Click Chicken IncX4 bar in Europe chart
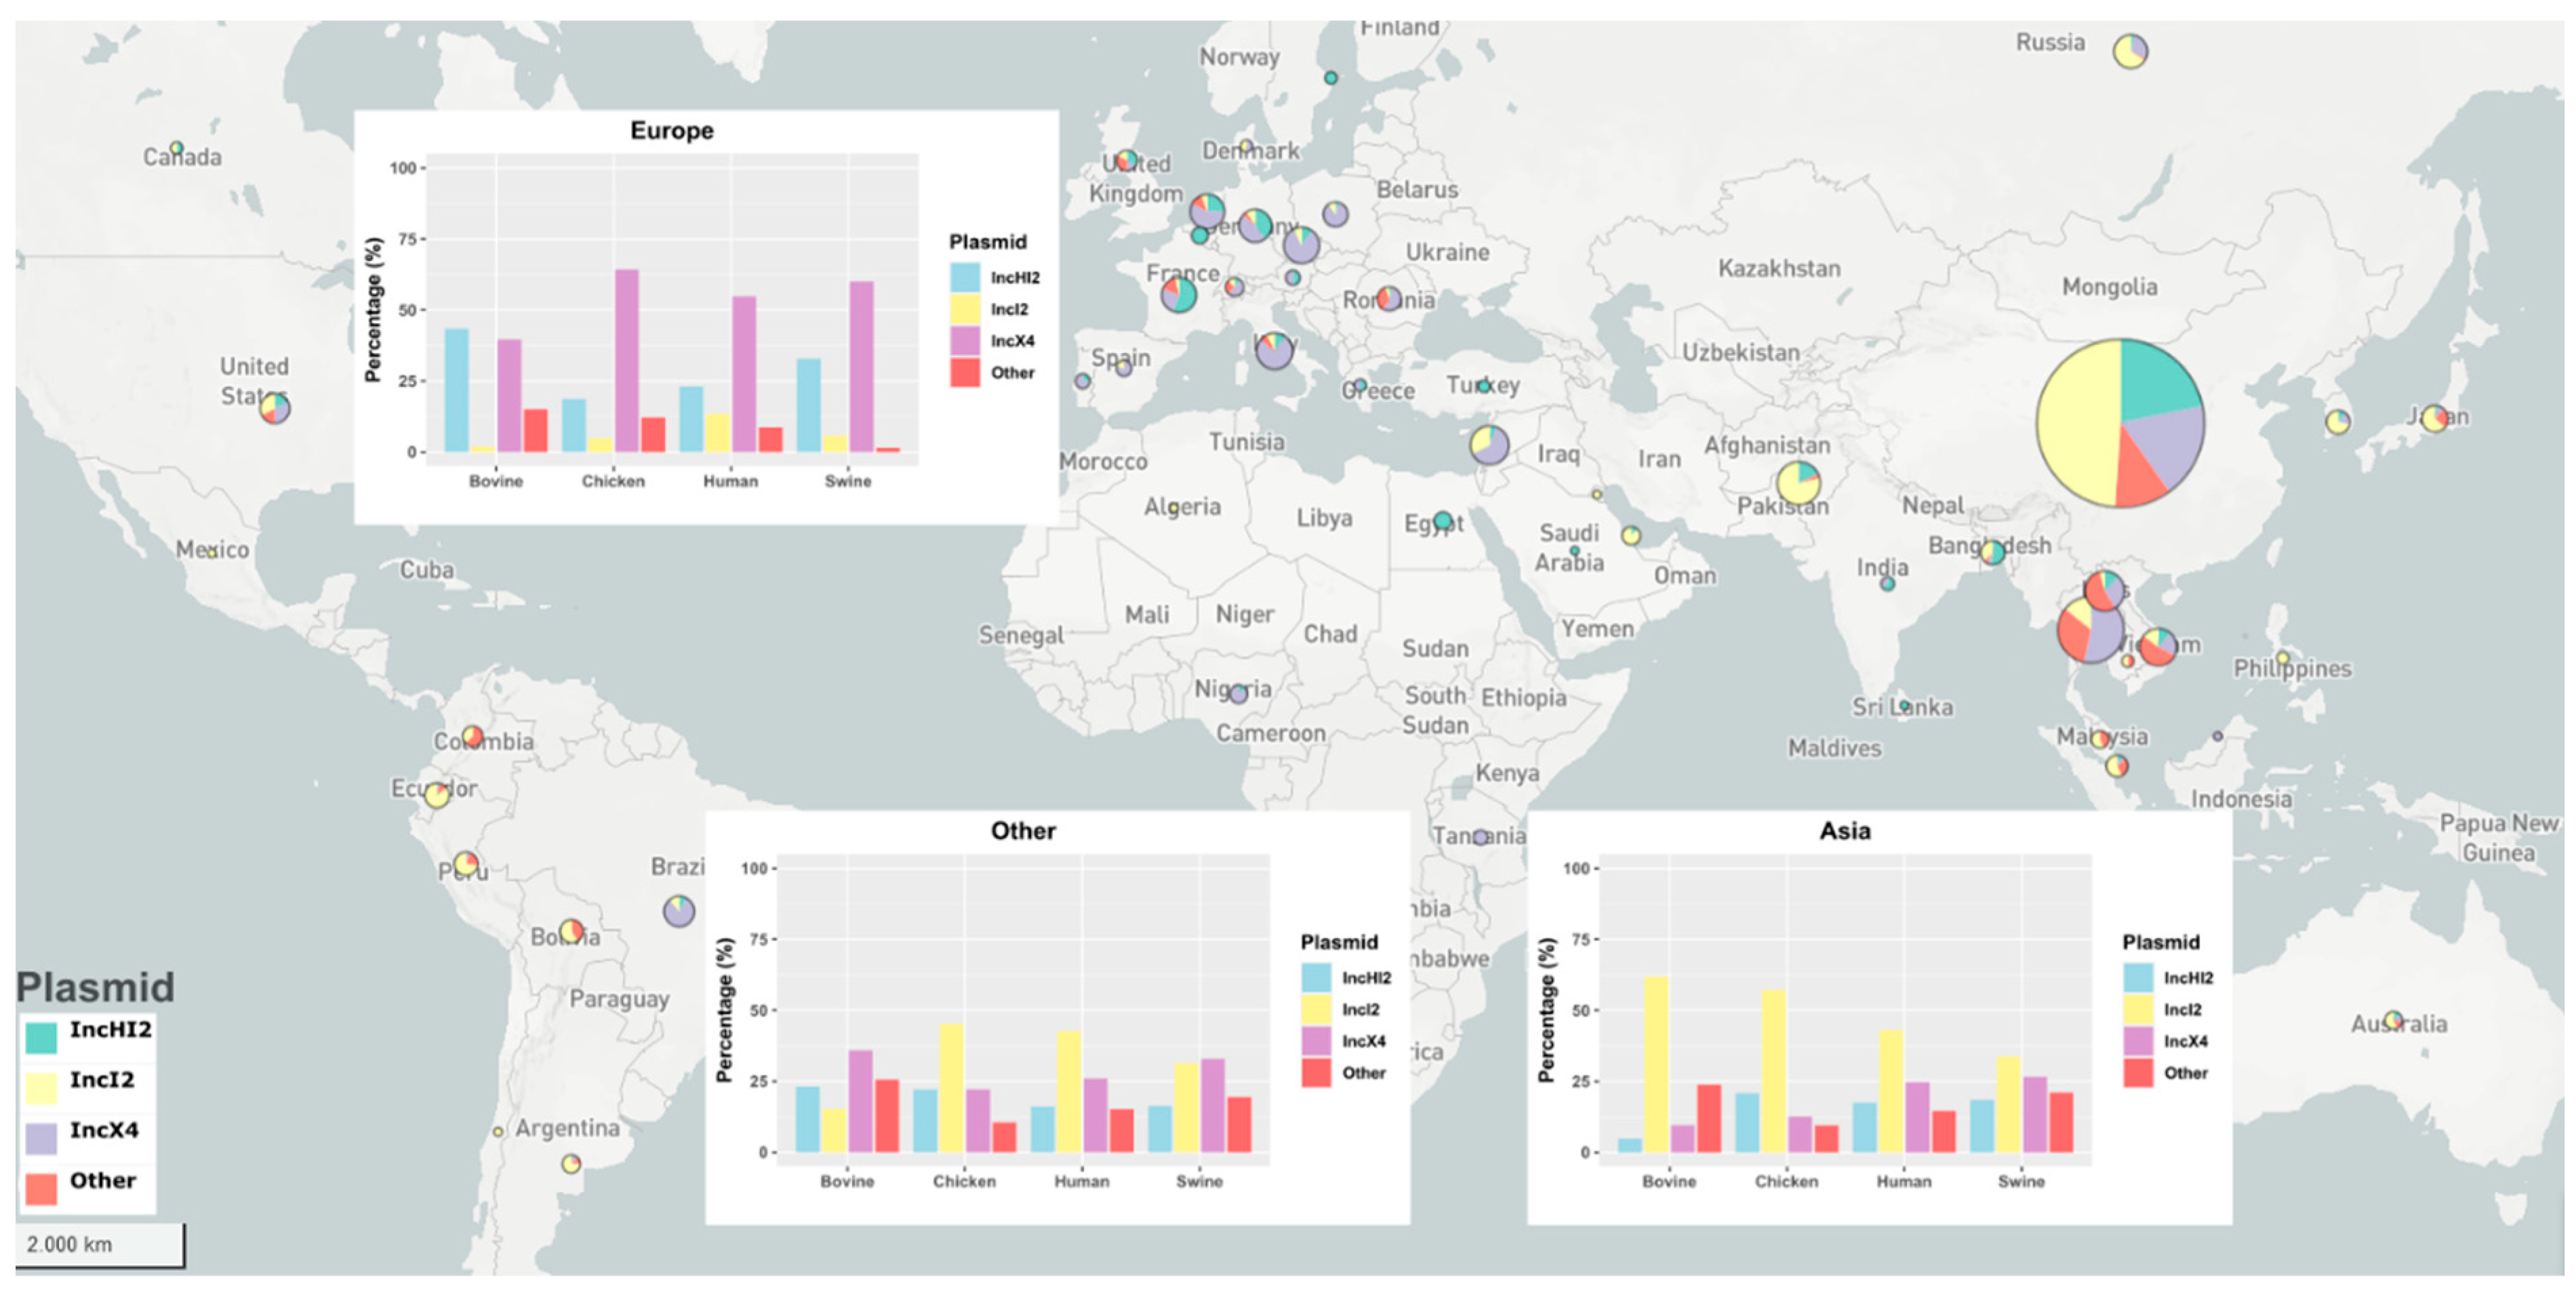 627,360
